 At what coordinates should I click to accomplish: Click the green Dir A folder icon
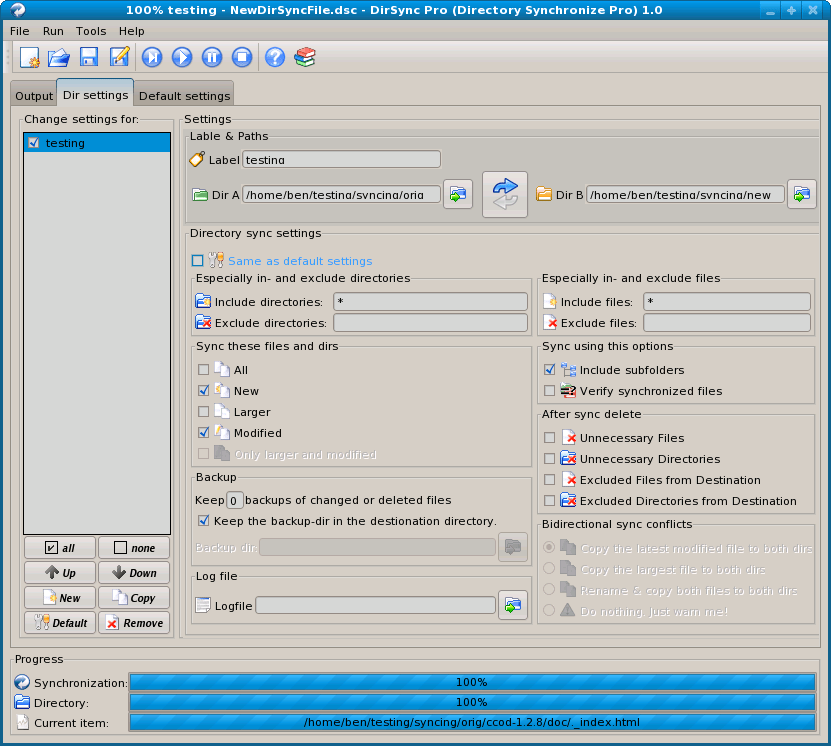coord(200,195)
